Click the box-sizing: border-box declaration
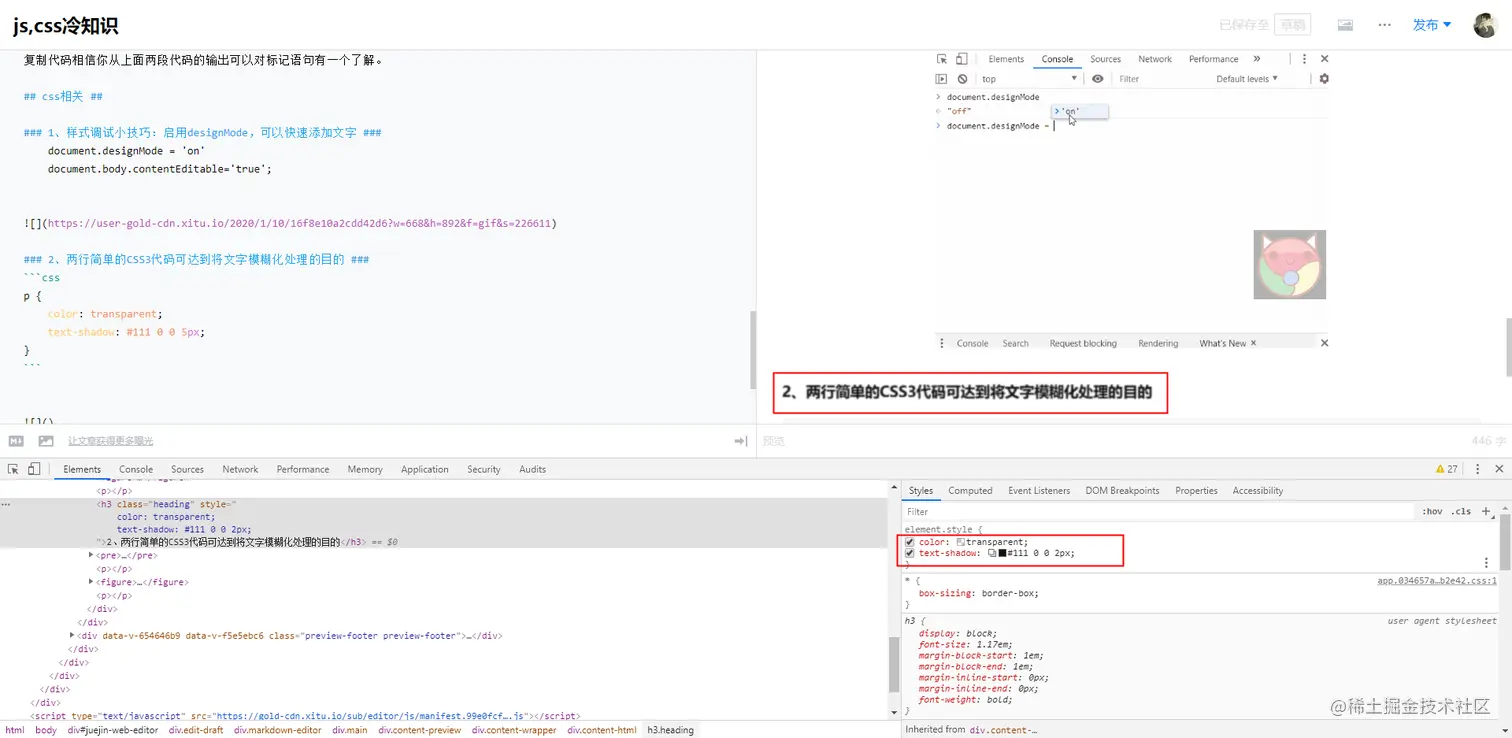This screenshot has width=1512, height=738. click(x=979, y=593)
